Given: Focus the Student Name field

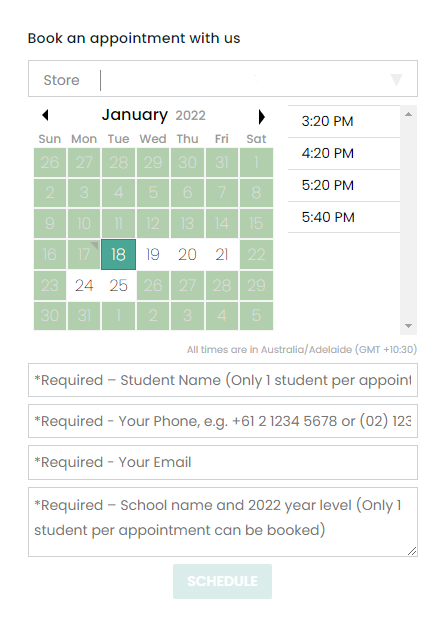Looking at the screenshot, I should click(223, 380).
